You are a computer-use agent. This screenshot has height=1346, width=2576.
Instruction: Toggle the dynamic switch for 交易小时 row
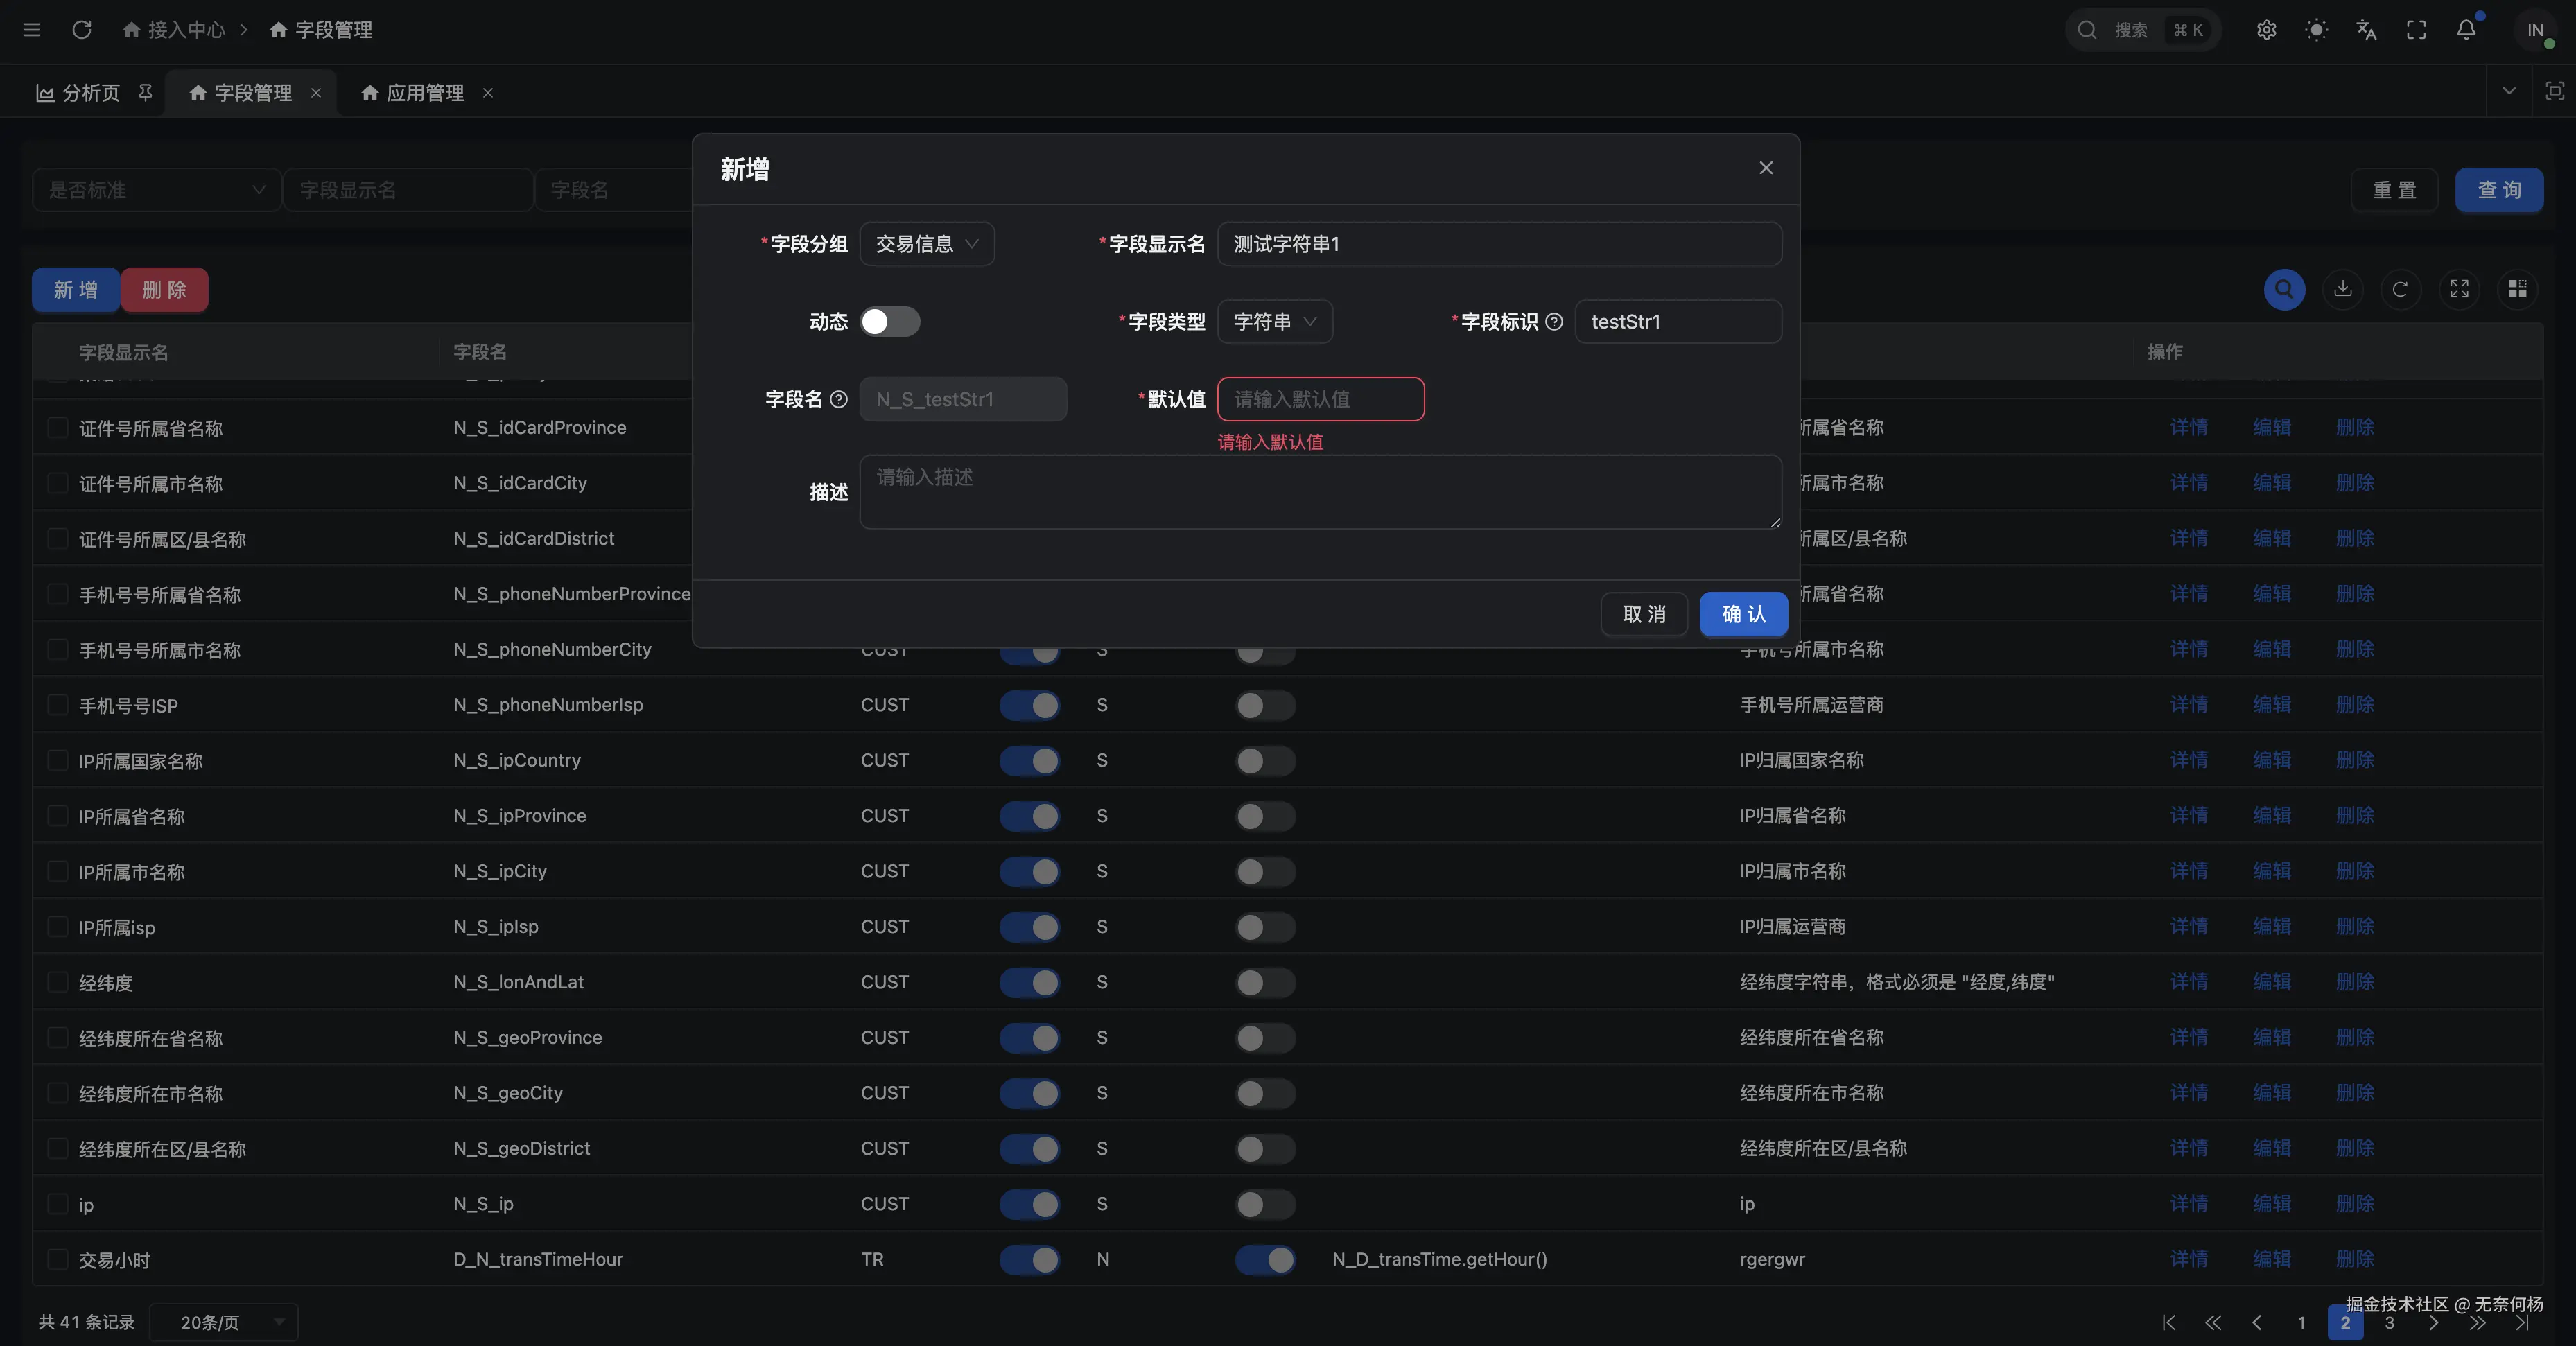(1265, 1259)
